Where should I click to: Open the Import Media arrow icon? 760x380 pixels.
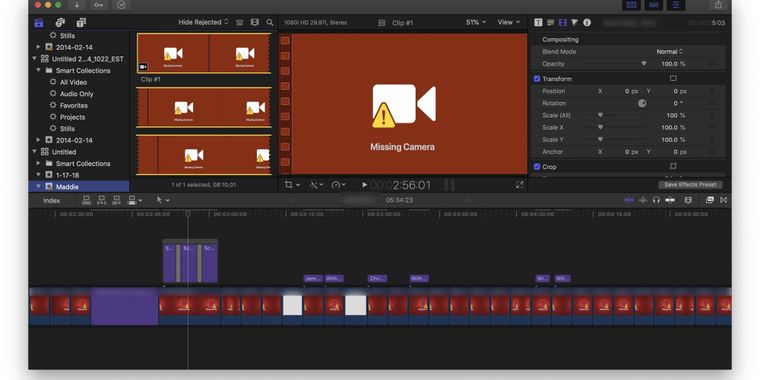77,5
